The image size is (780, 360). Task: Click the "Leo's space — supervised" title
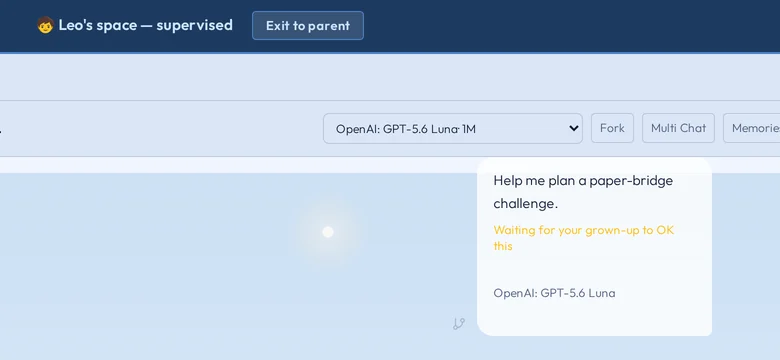pos(145,25)
